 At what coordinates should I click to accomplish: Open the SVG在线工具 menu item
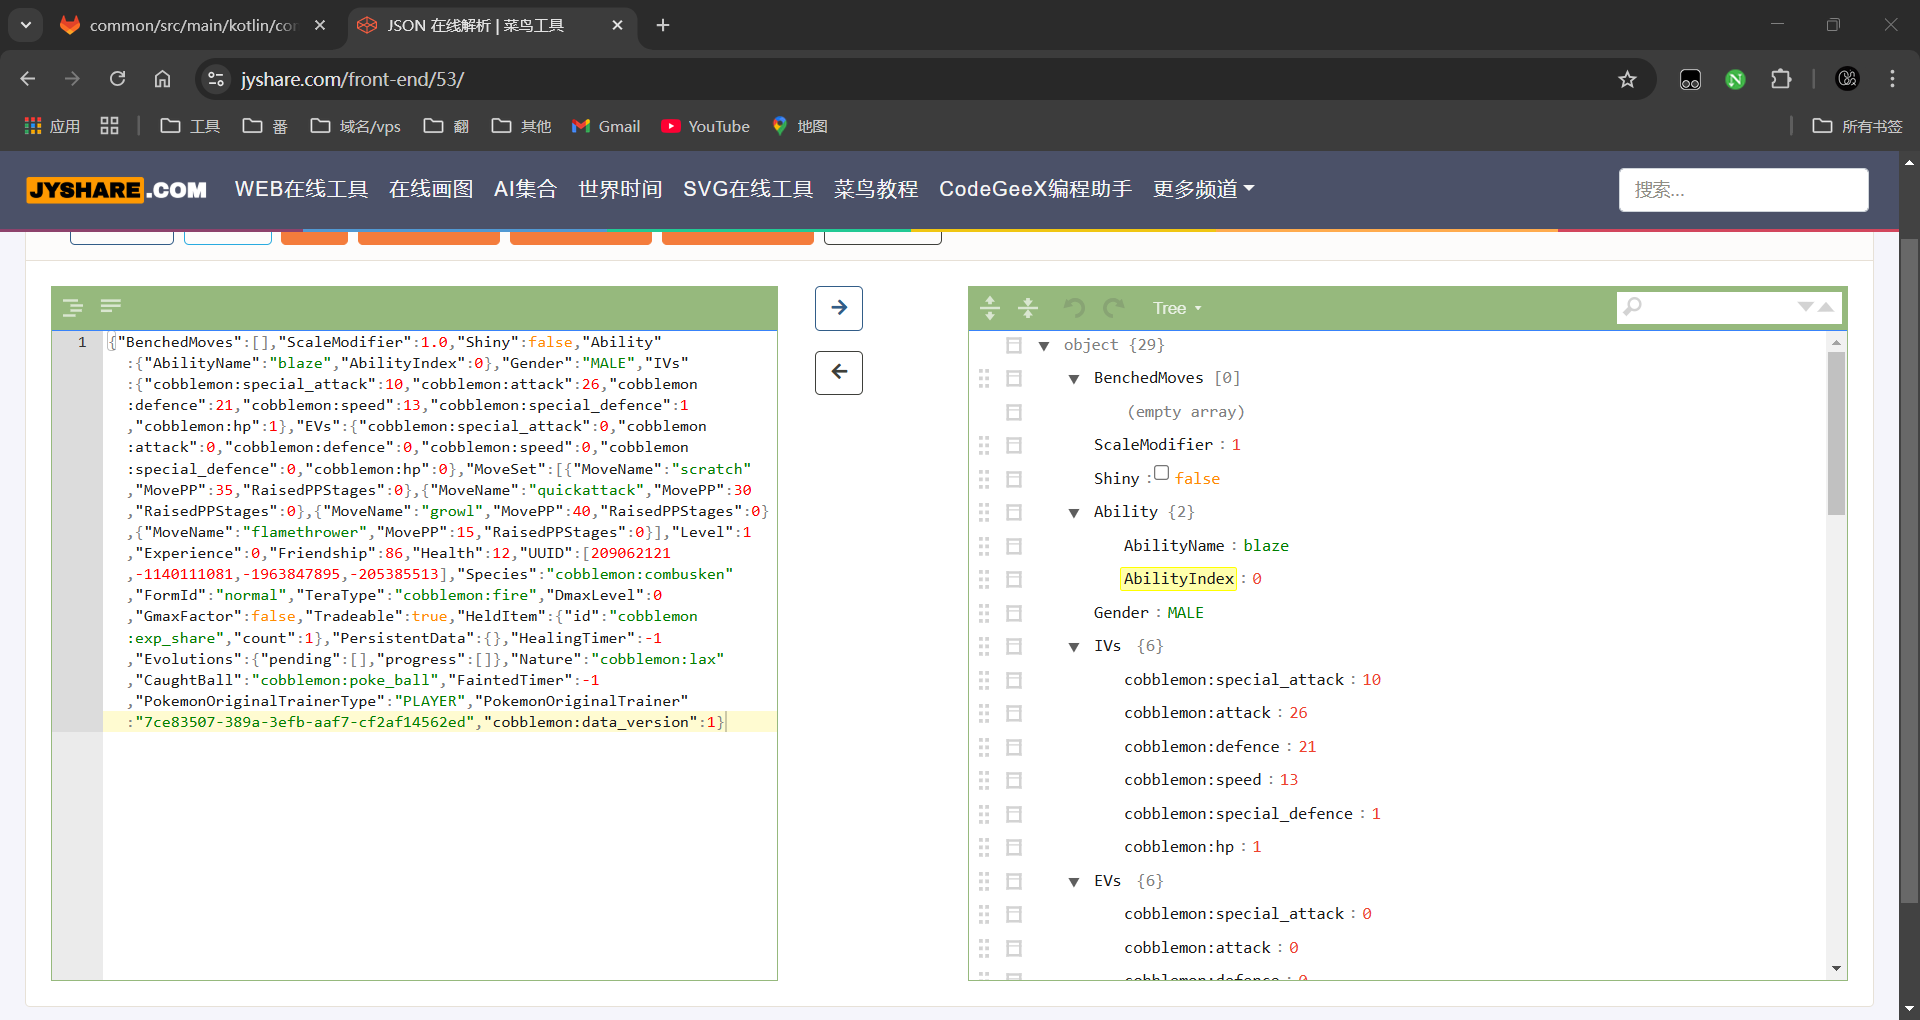[747, 189]
